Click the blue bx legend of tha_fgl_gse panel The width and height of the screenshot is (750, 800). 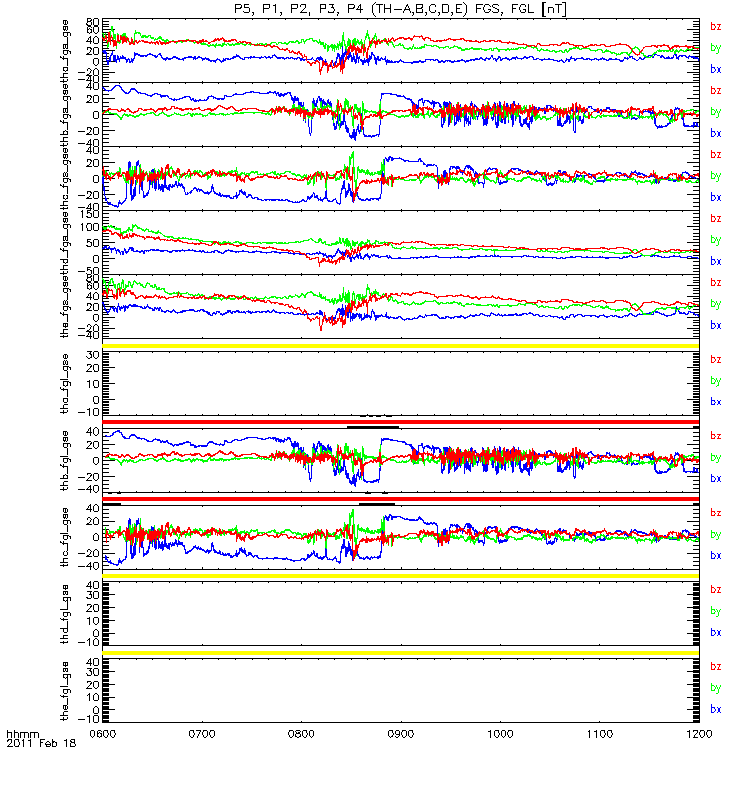[x=716, y=402]
